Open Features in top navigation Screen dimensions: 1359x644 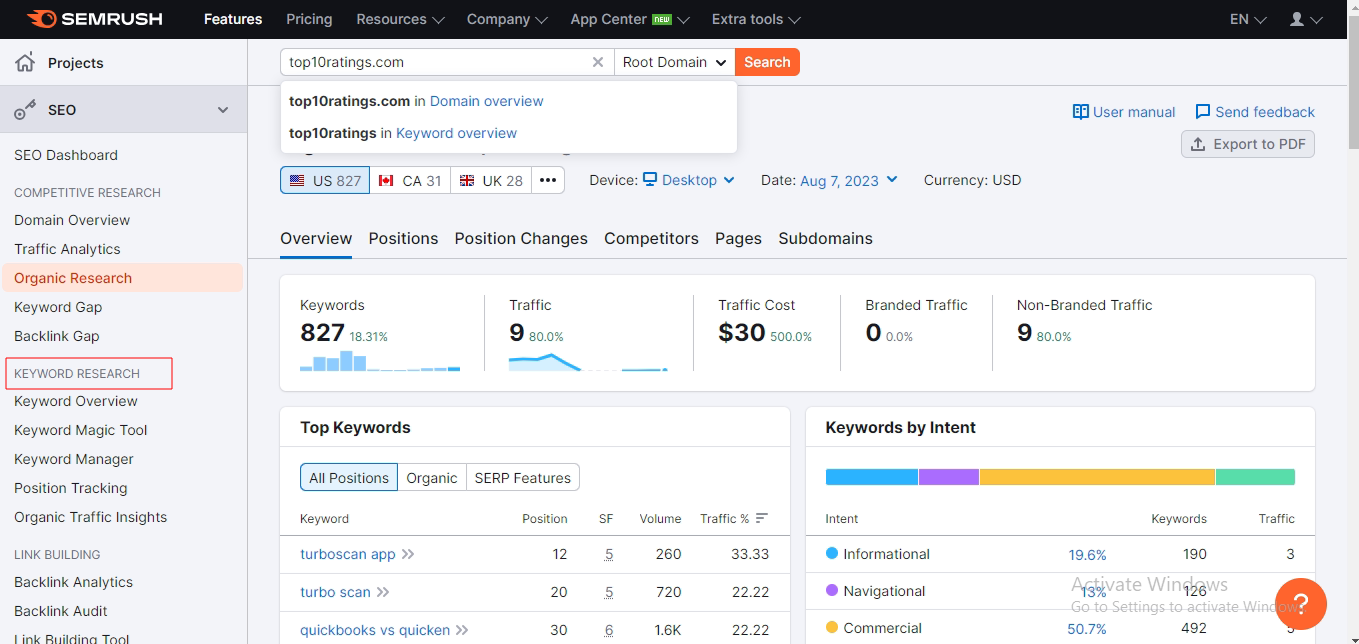coord(233,19)
